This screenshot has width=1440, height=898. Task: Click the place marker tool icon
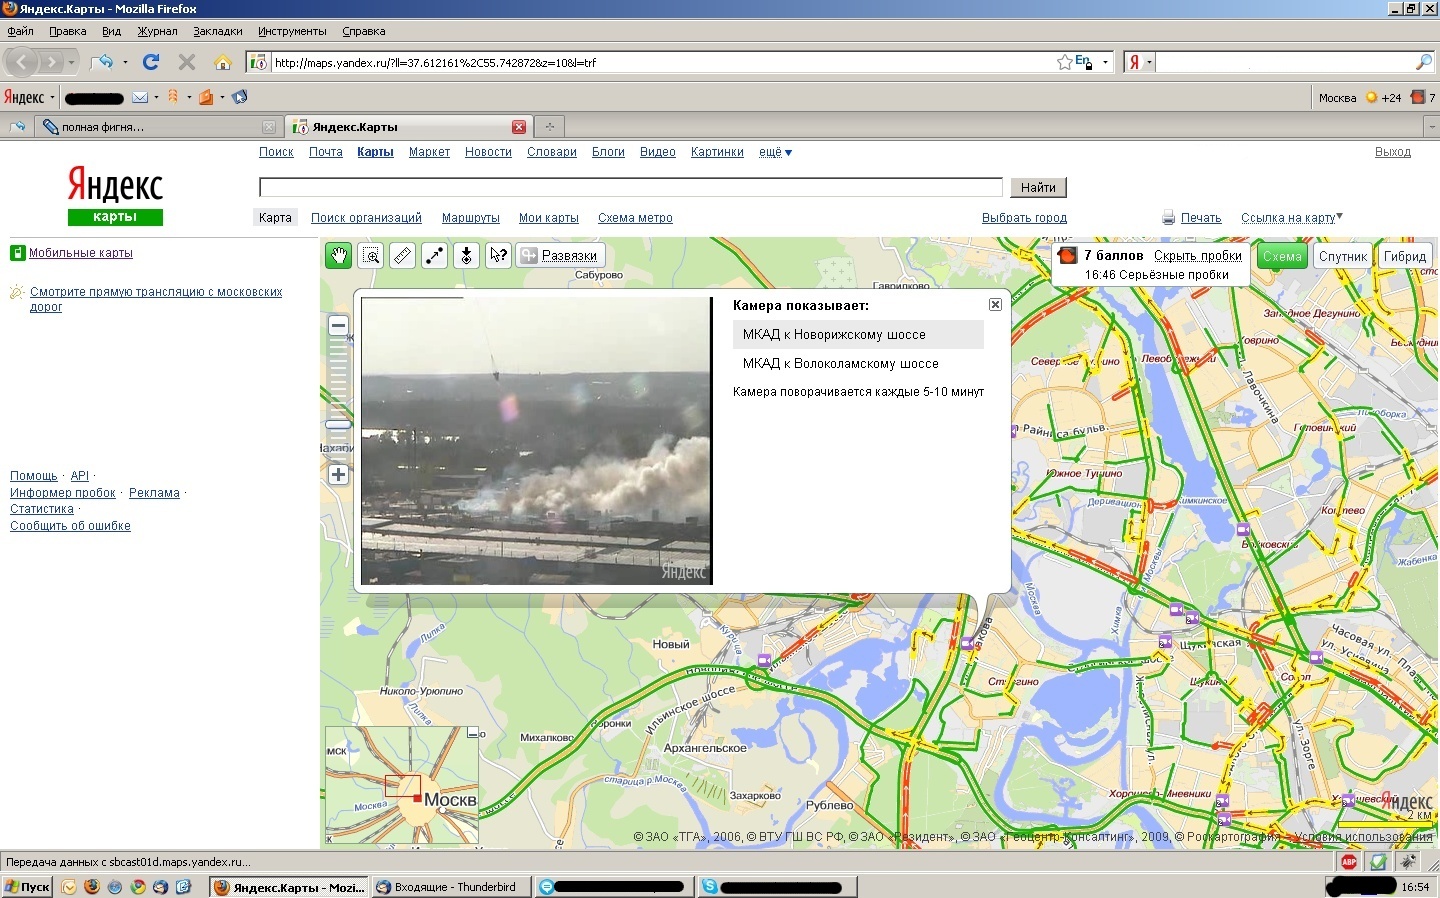click(x=466, y=256)
